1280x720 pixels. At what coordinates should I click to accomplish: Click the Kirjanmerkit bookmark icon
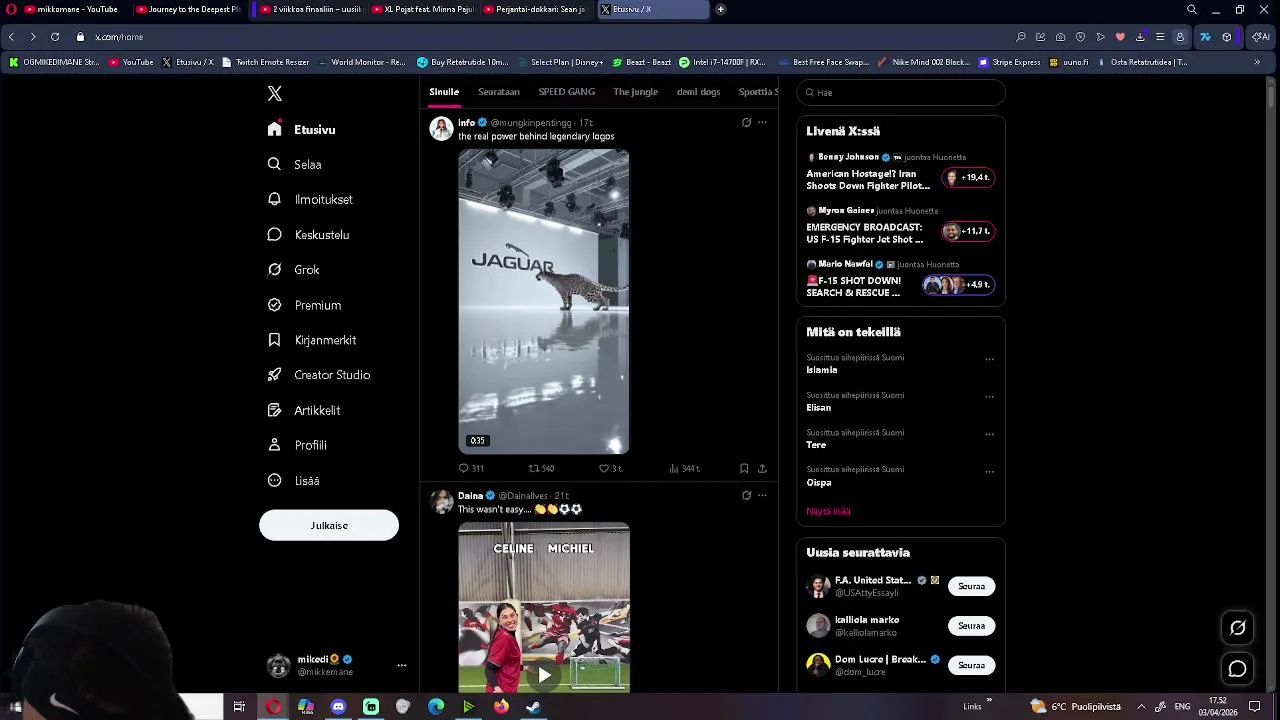point(274,340)
